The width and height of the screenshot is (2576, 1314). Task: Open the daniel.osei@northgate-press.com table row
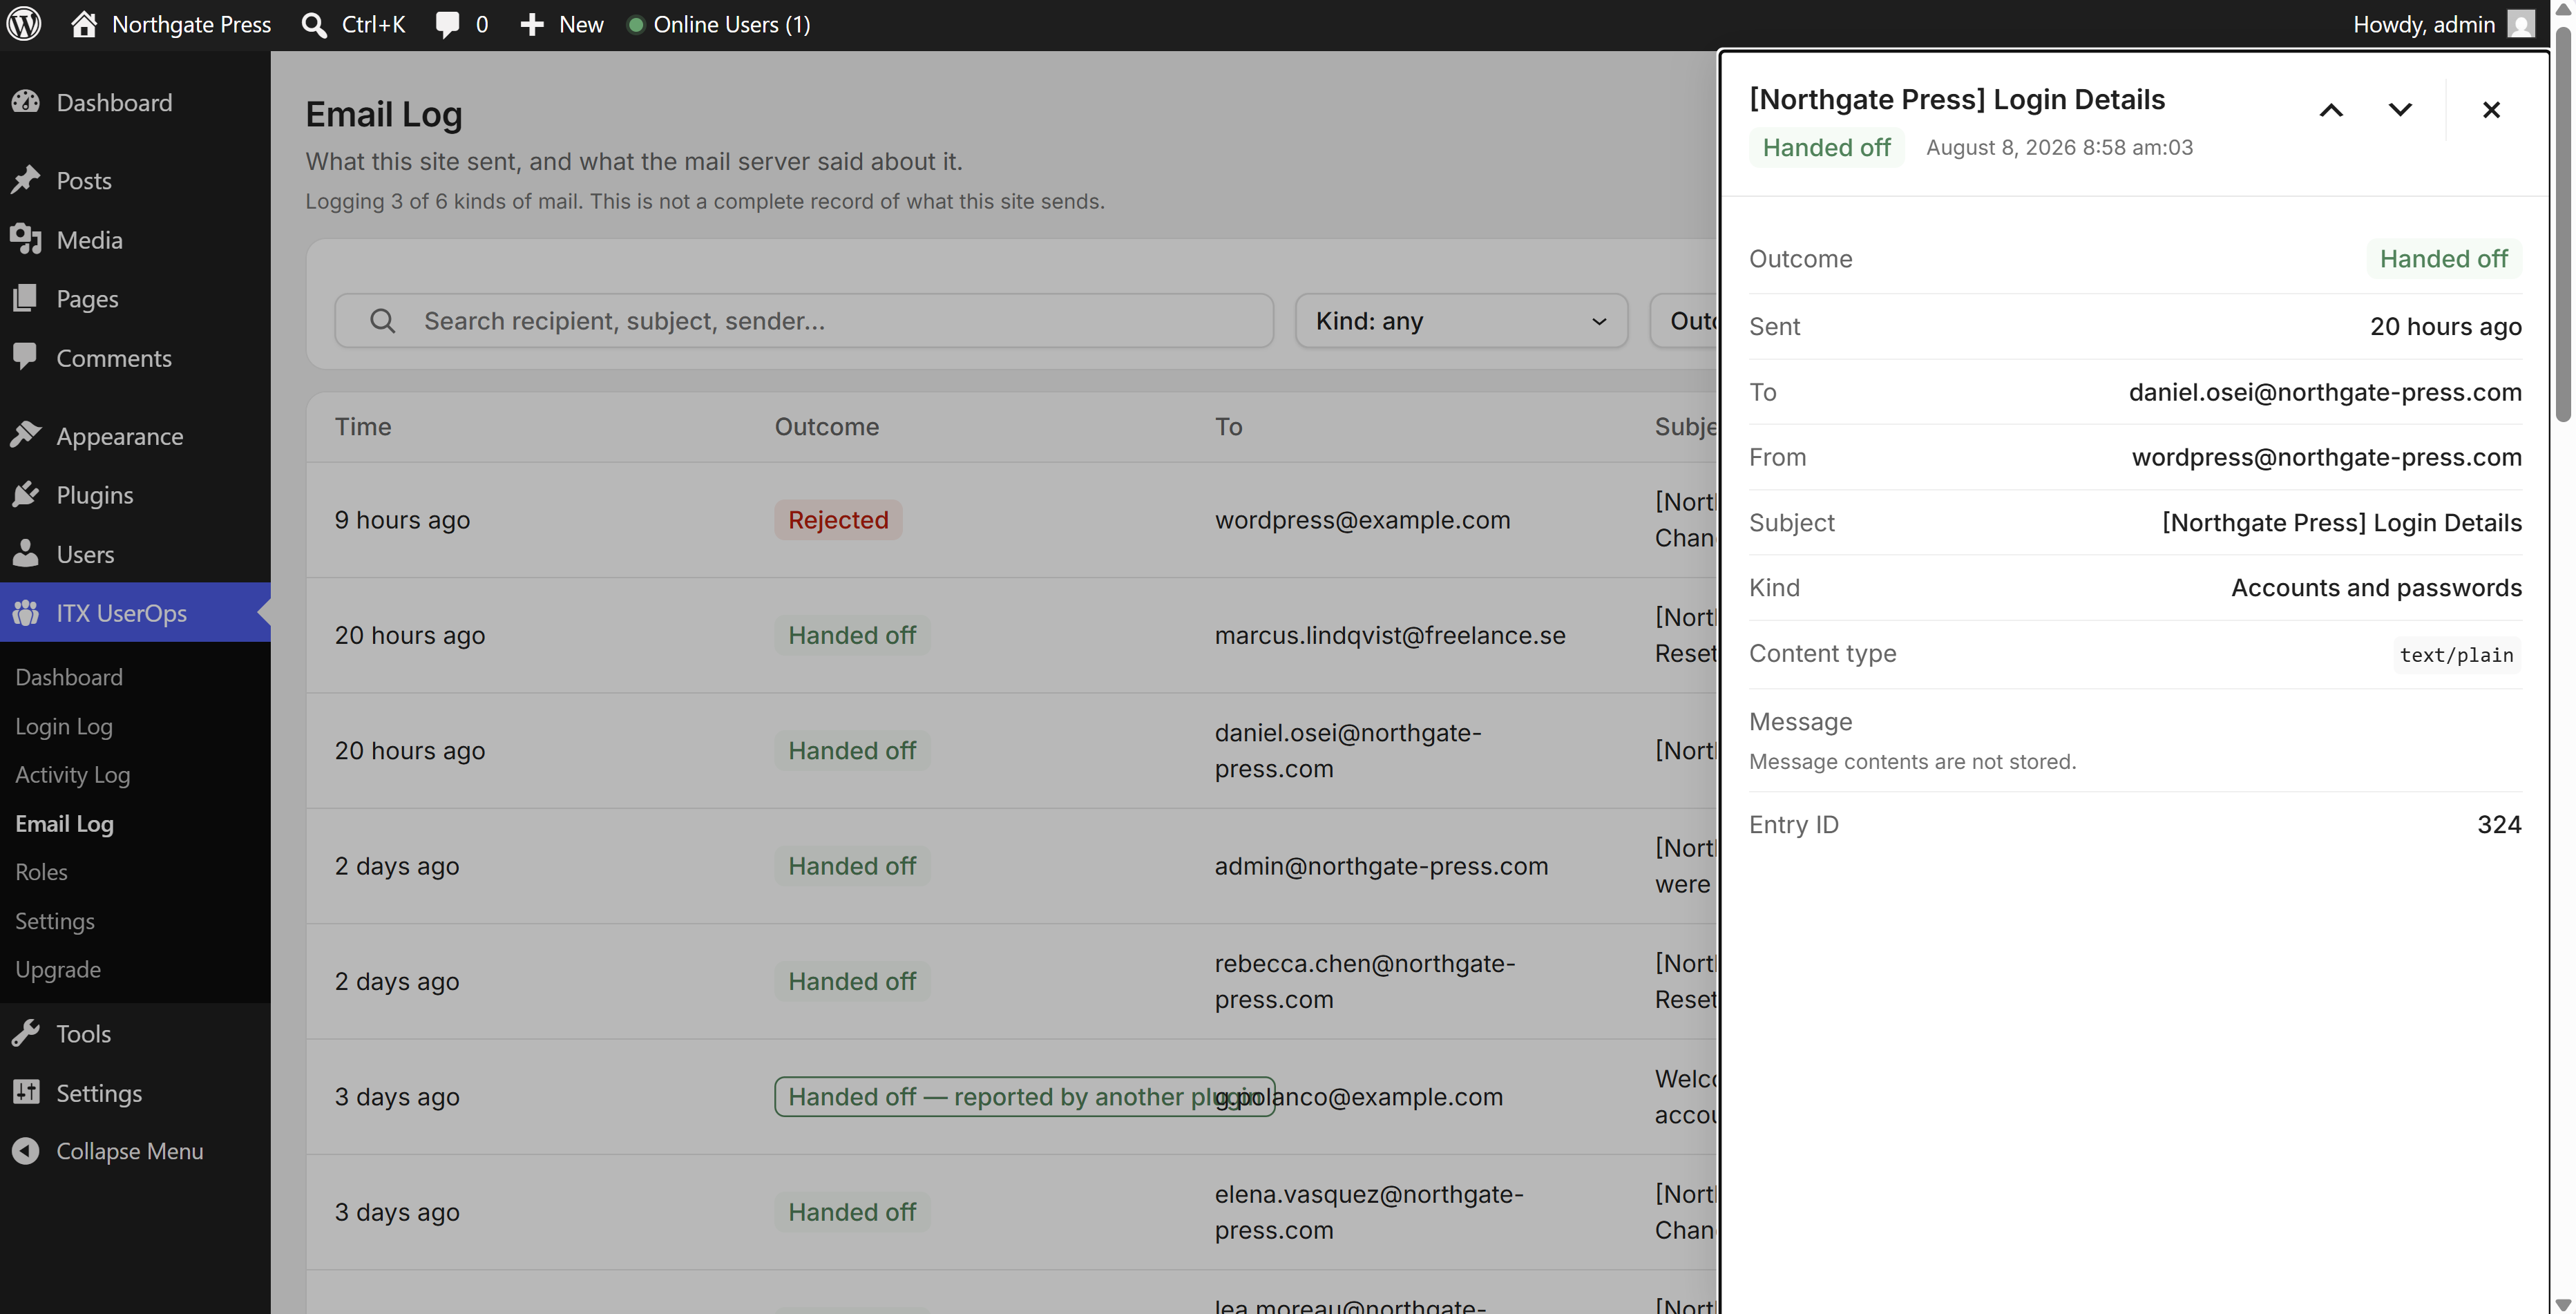pyautogui.click(x=1012, y=751)
